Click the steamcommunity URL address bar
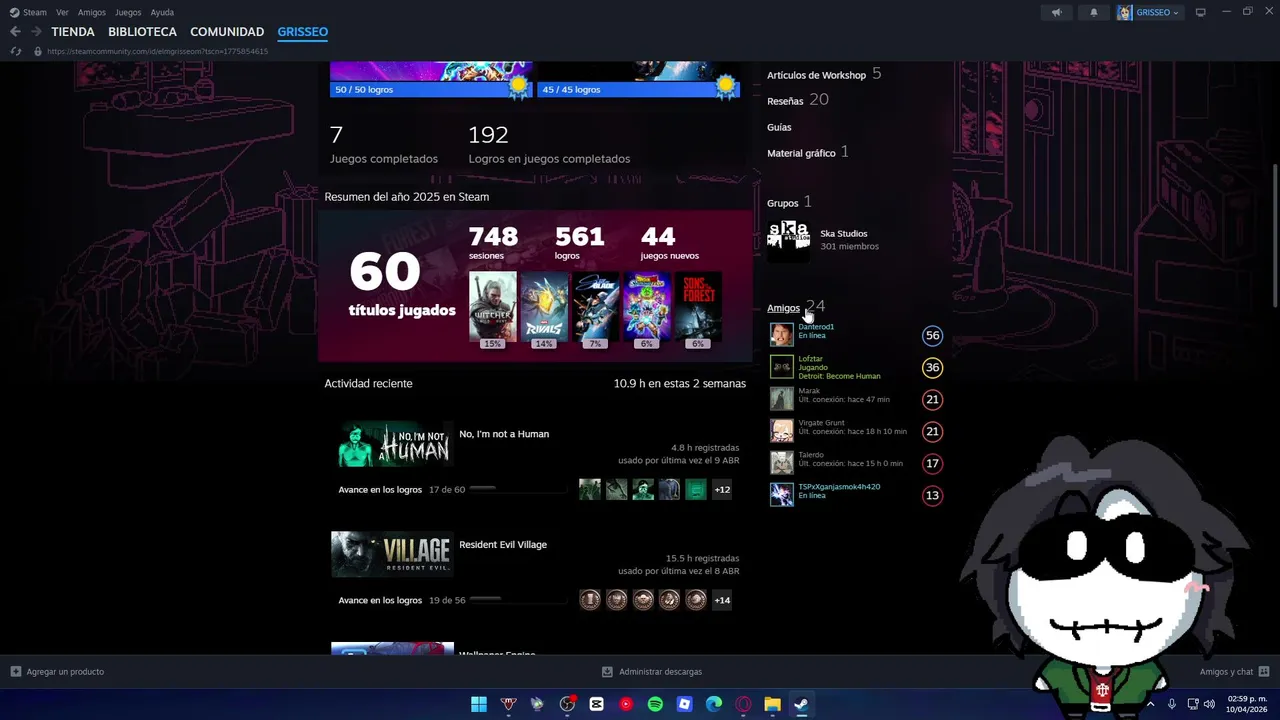1280x720 pixels. click(x=157, y=51)
